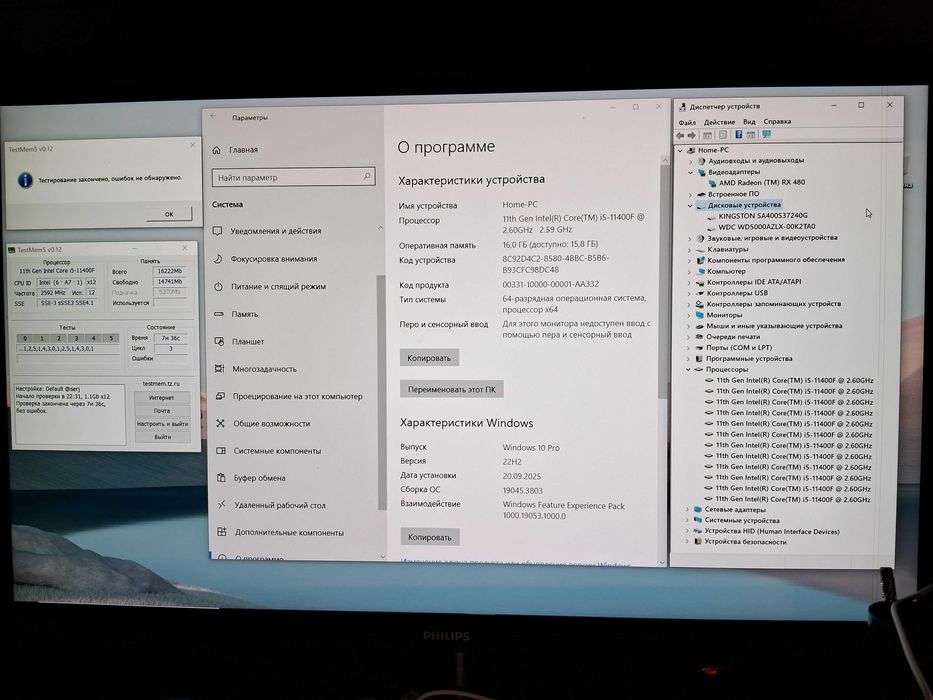Click the search magnifier icon in Settings
This screenshot has width=933, height=700.
[x=367, y=177]
